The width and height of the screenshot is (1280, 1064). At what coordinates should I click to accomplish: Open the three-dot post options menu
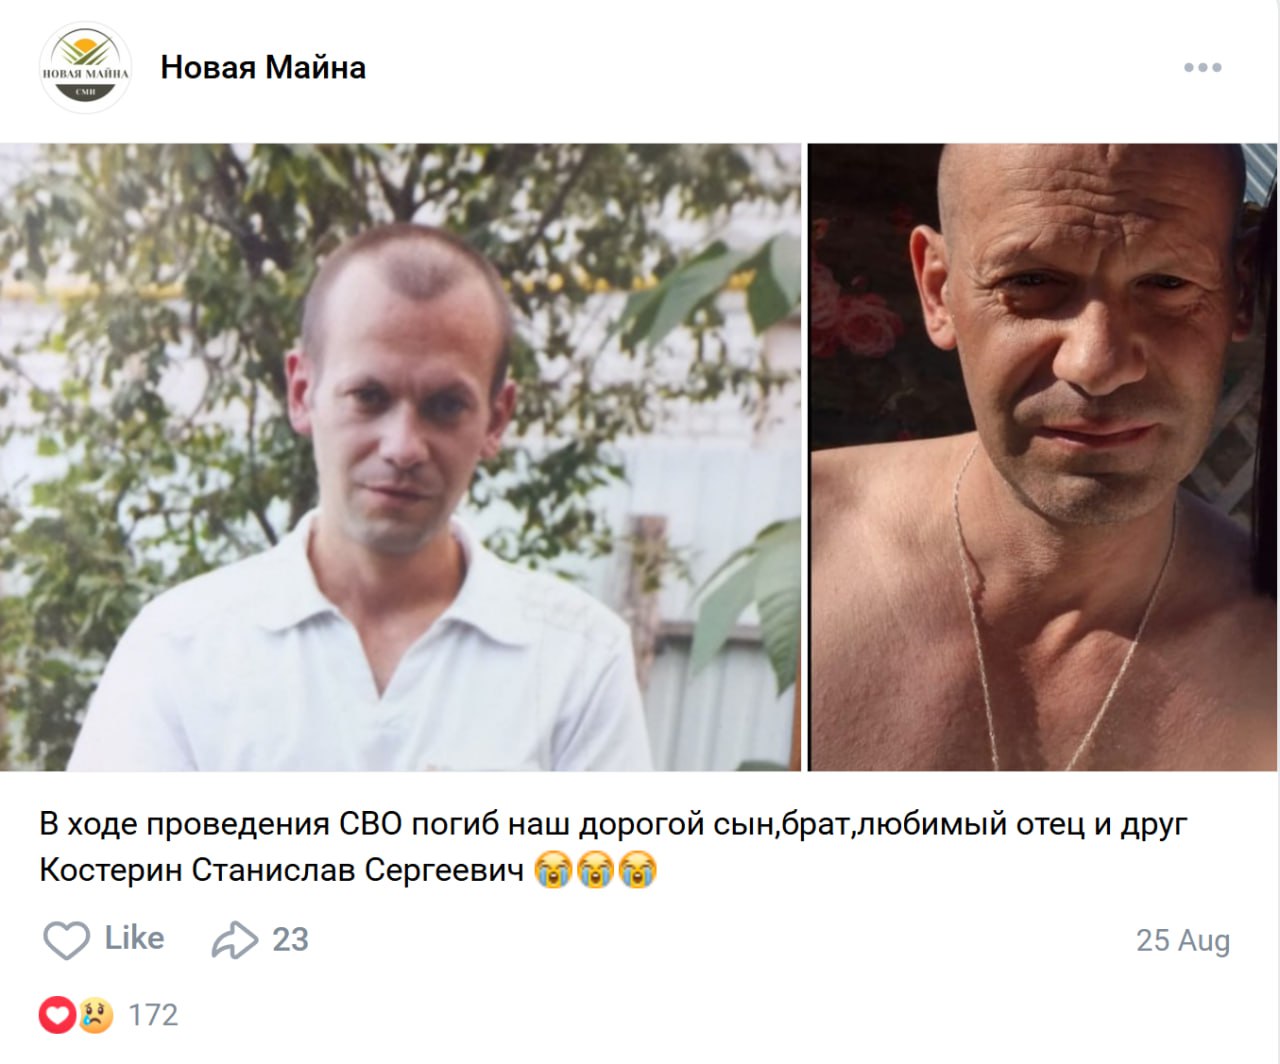click(x=1202, y=67)
